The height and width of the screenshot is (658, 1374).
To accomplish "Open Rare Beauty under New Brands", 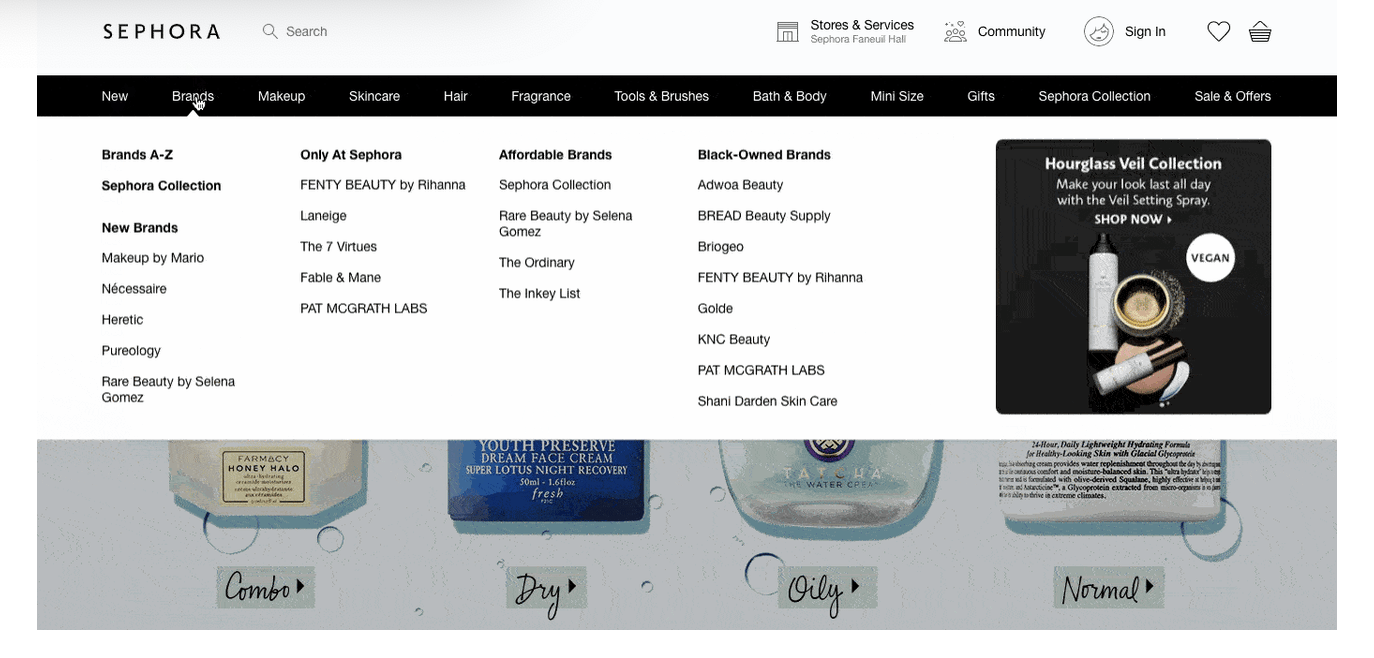I will [168, 389].
